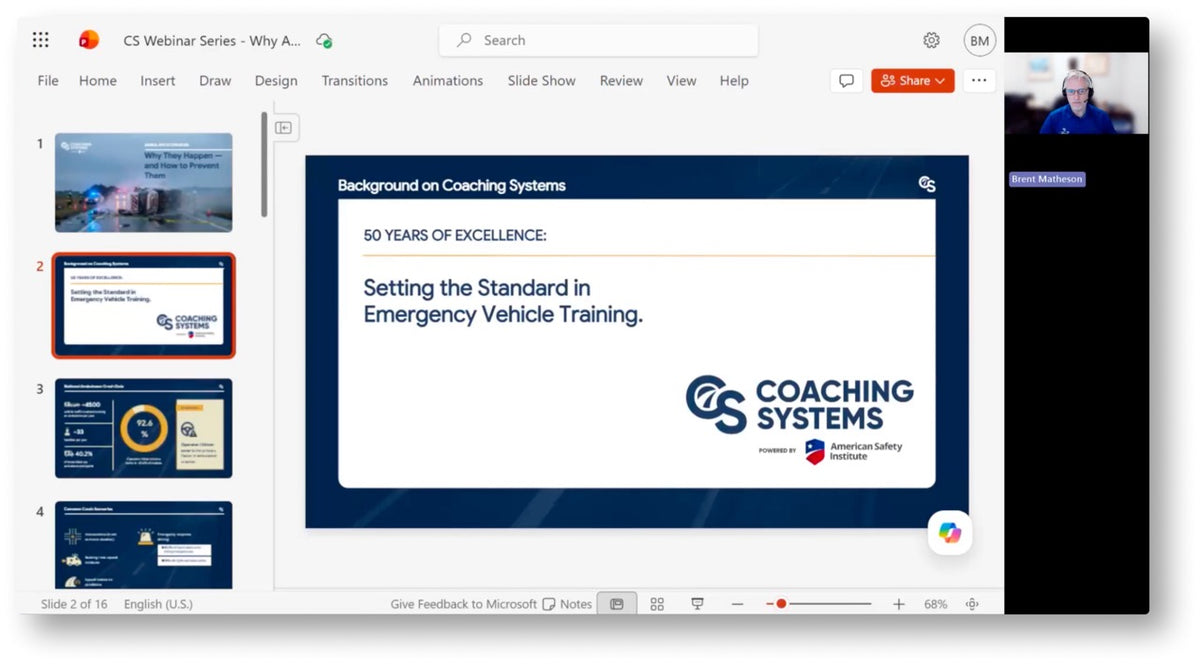Switch to Slide Sorter view
The image size is (1200, 665).
657,604
